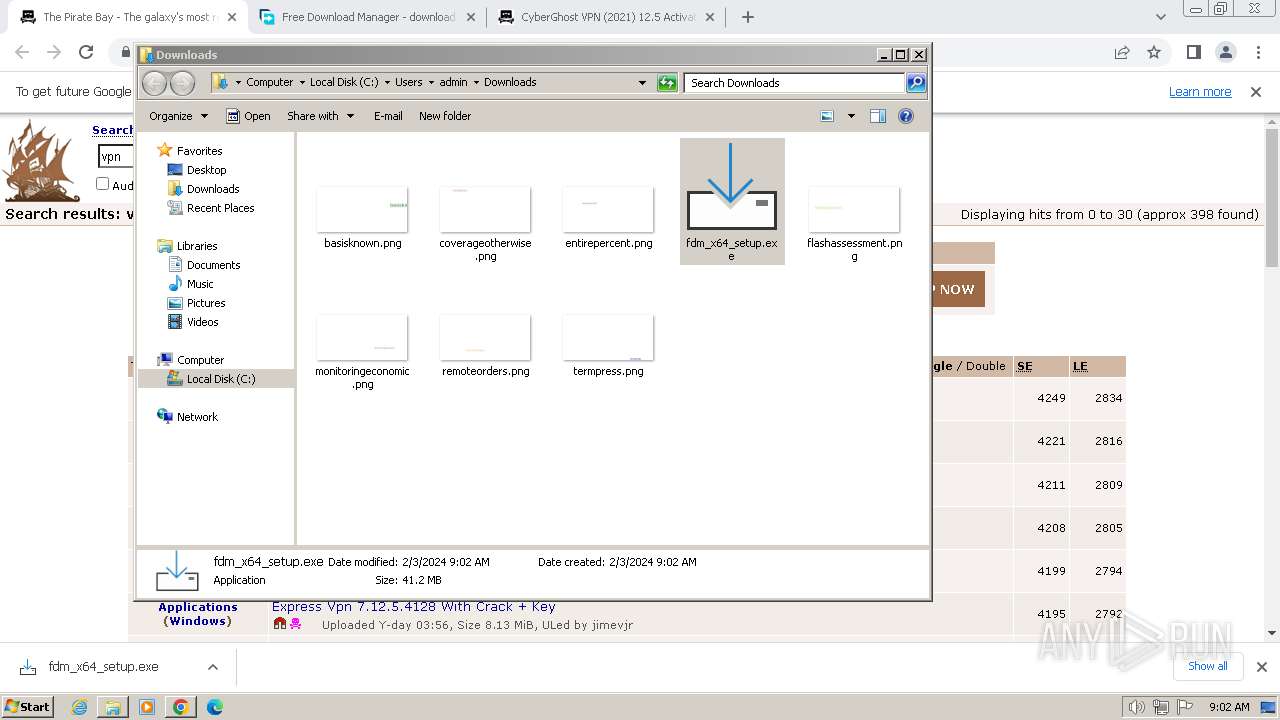This screenshot has width=1280, height=720.
Task: Go back in Chrome browser
Action: pyautogui.click(x=22, y=53)
